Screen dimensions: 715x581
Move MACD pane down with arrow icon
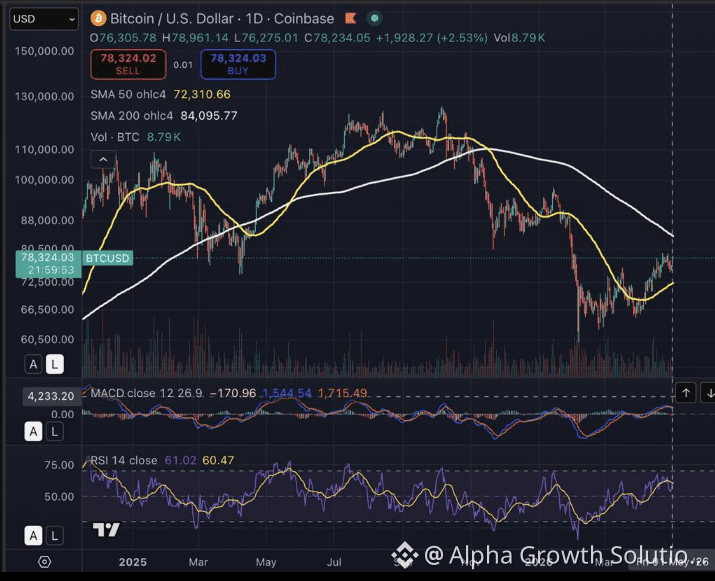709,393
